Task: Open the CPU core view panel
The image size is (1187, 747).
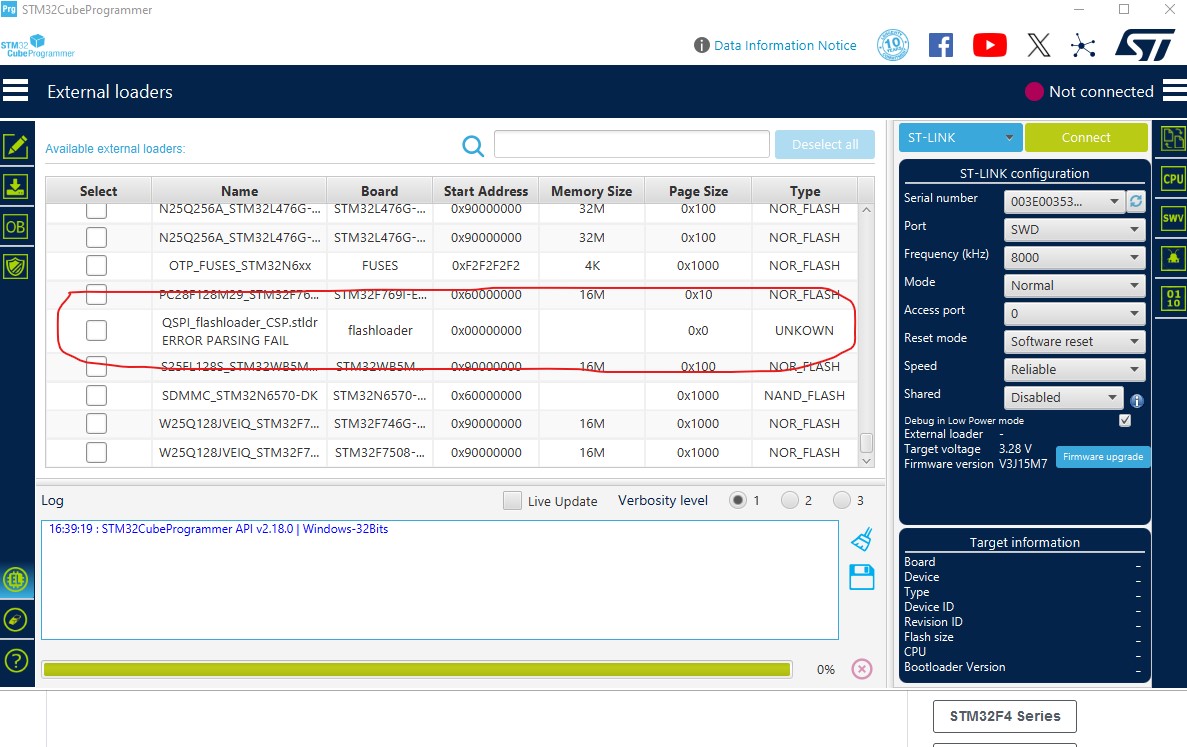Action: pos(1171,180)
